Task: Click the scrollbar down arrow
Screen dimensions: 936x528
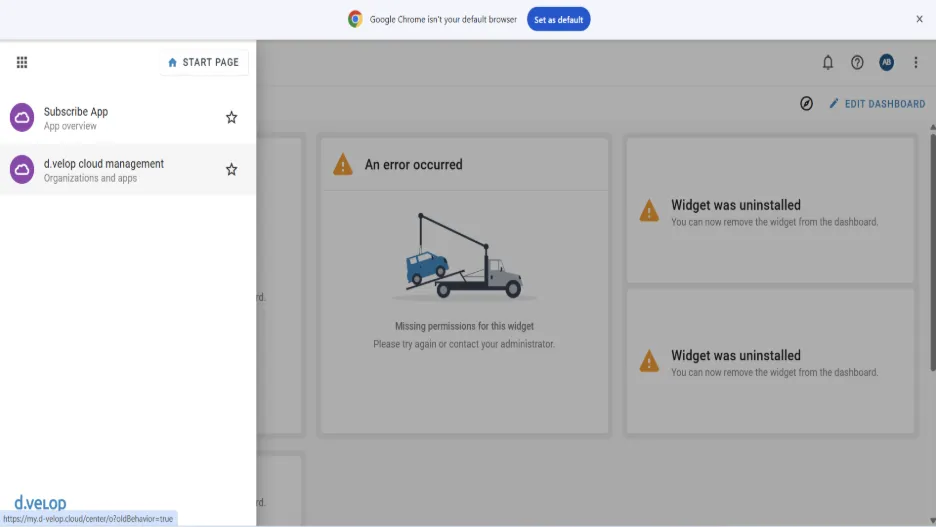Action: pyautogui.click(x=932, y=521)
